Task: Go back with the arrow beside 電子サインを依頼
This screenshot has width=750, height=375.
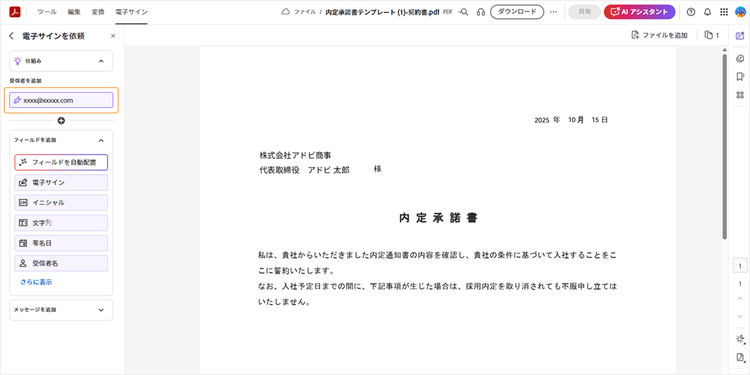Action: (11, 36)
